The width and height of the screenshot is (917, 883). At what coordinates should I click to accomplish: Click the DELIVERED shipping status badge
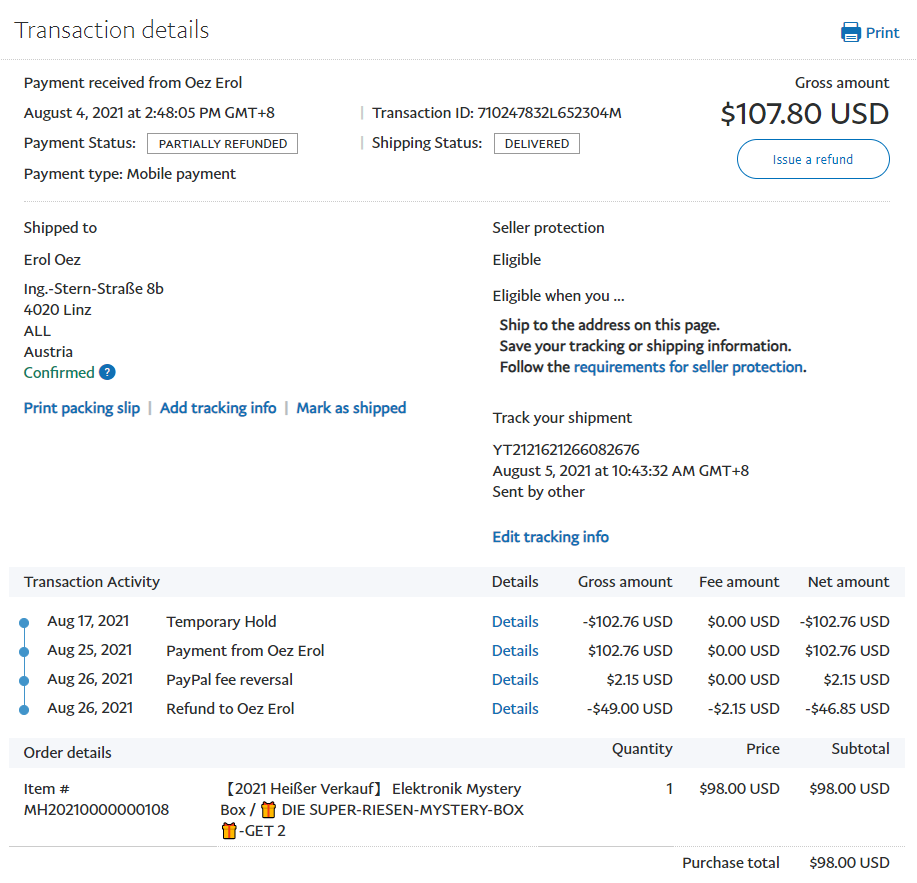[x=537, y=144]
